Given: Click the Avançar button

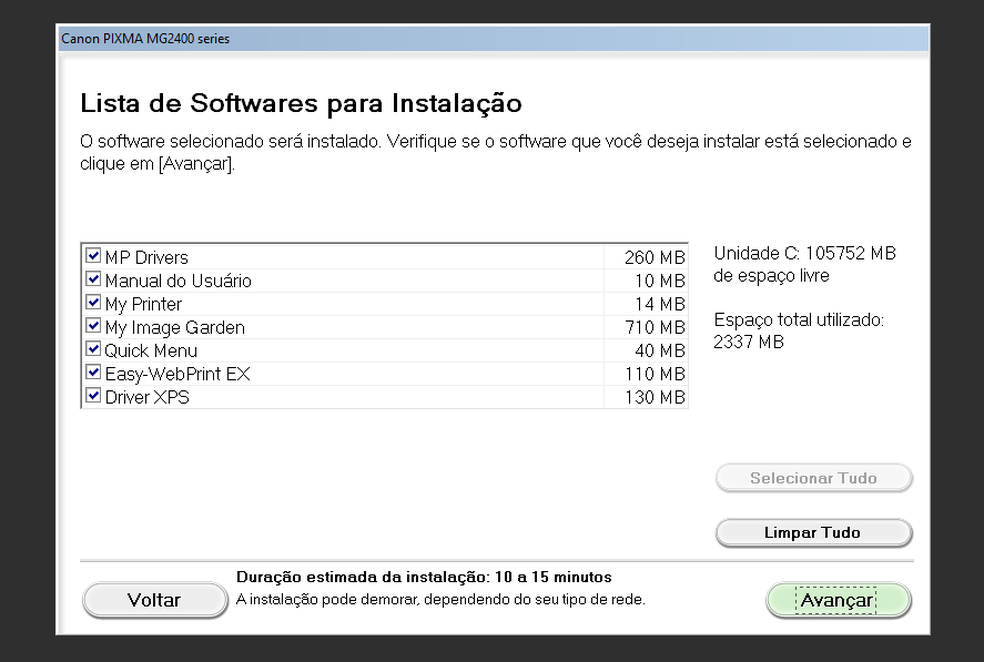Looking at the screenshot, I should pos(838,601).
